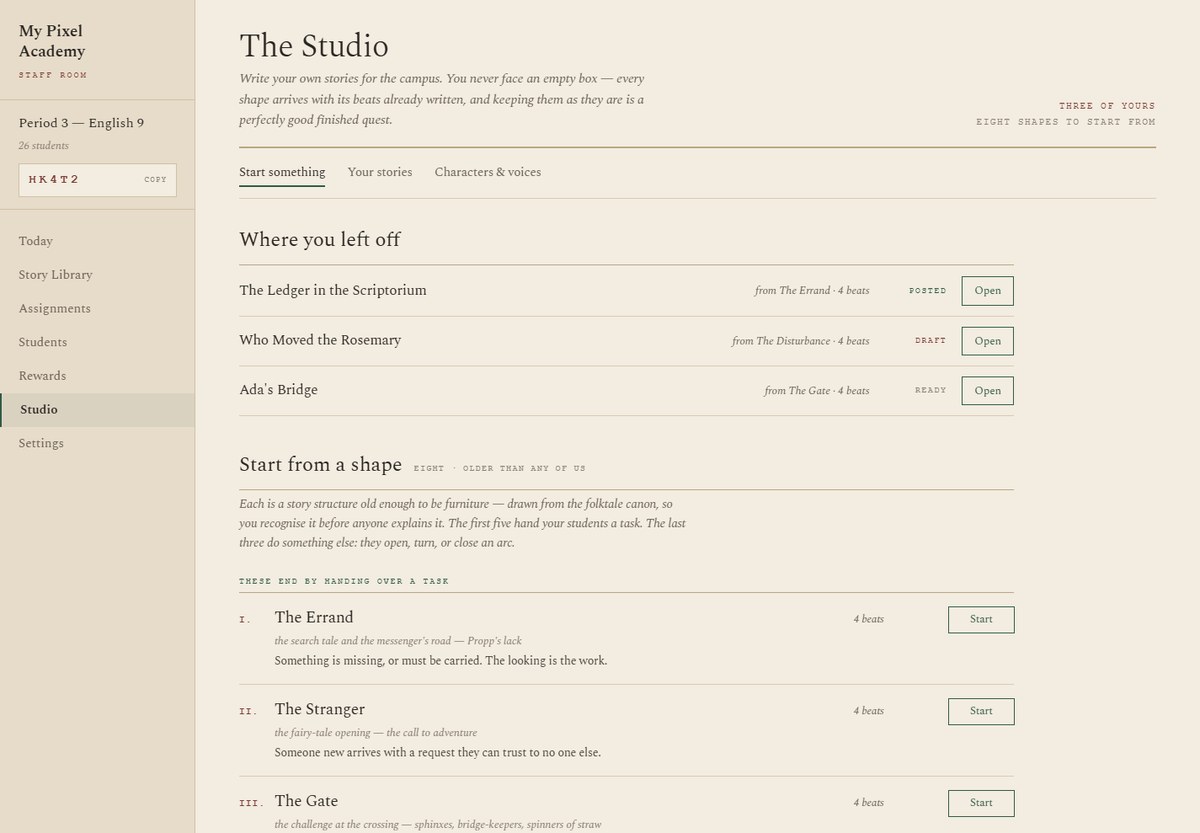This screenshot has width=1200, height=833.
Task: Click the 'from The Gate · 4 beats' note
Action: click(x=817, y=391)
